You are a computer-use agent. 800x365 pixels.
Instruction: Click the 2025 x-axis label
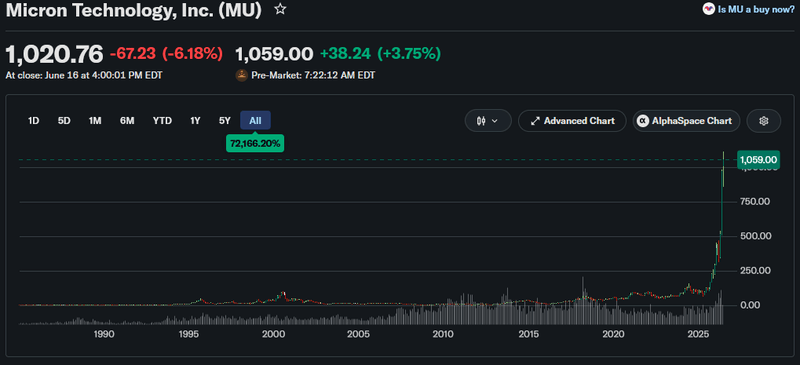point(698,335)
